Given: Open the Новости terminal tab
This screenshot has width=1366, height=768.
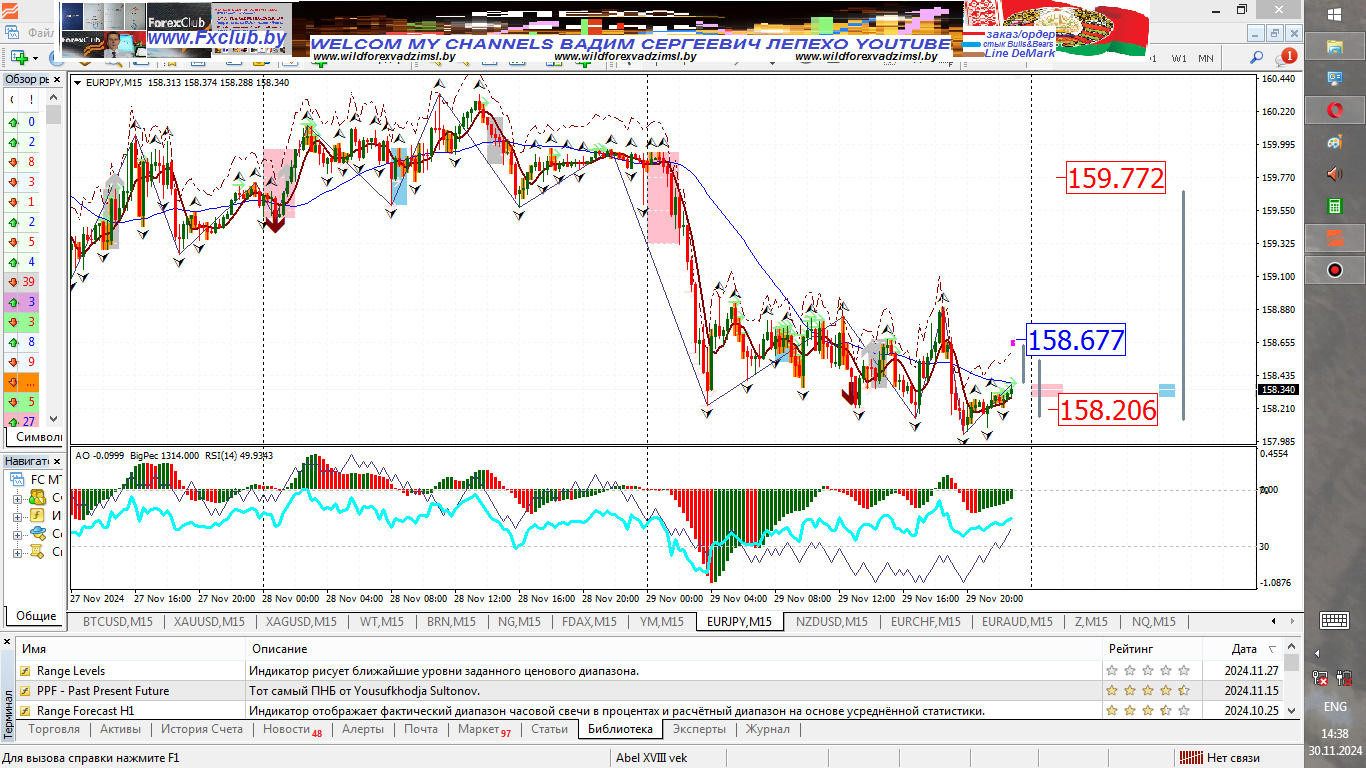Looking at the screenshot, I should coord(292,730).
